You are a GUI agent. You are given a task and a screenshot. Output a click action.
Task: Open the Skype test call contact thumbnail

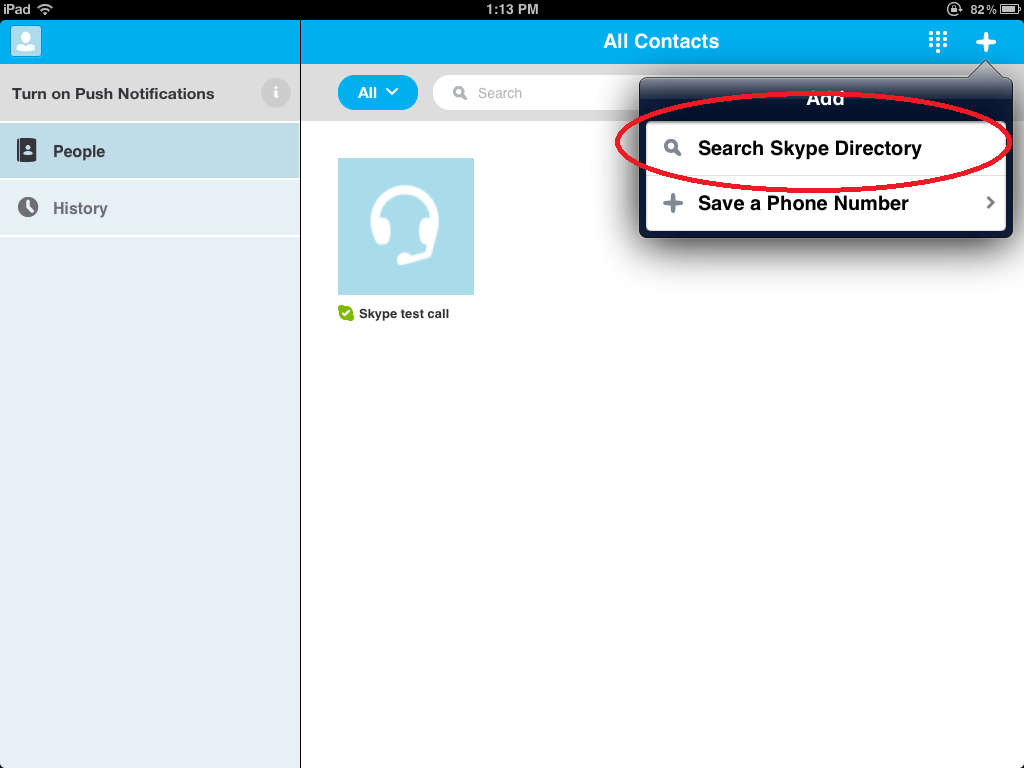406,226
